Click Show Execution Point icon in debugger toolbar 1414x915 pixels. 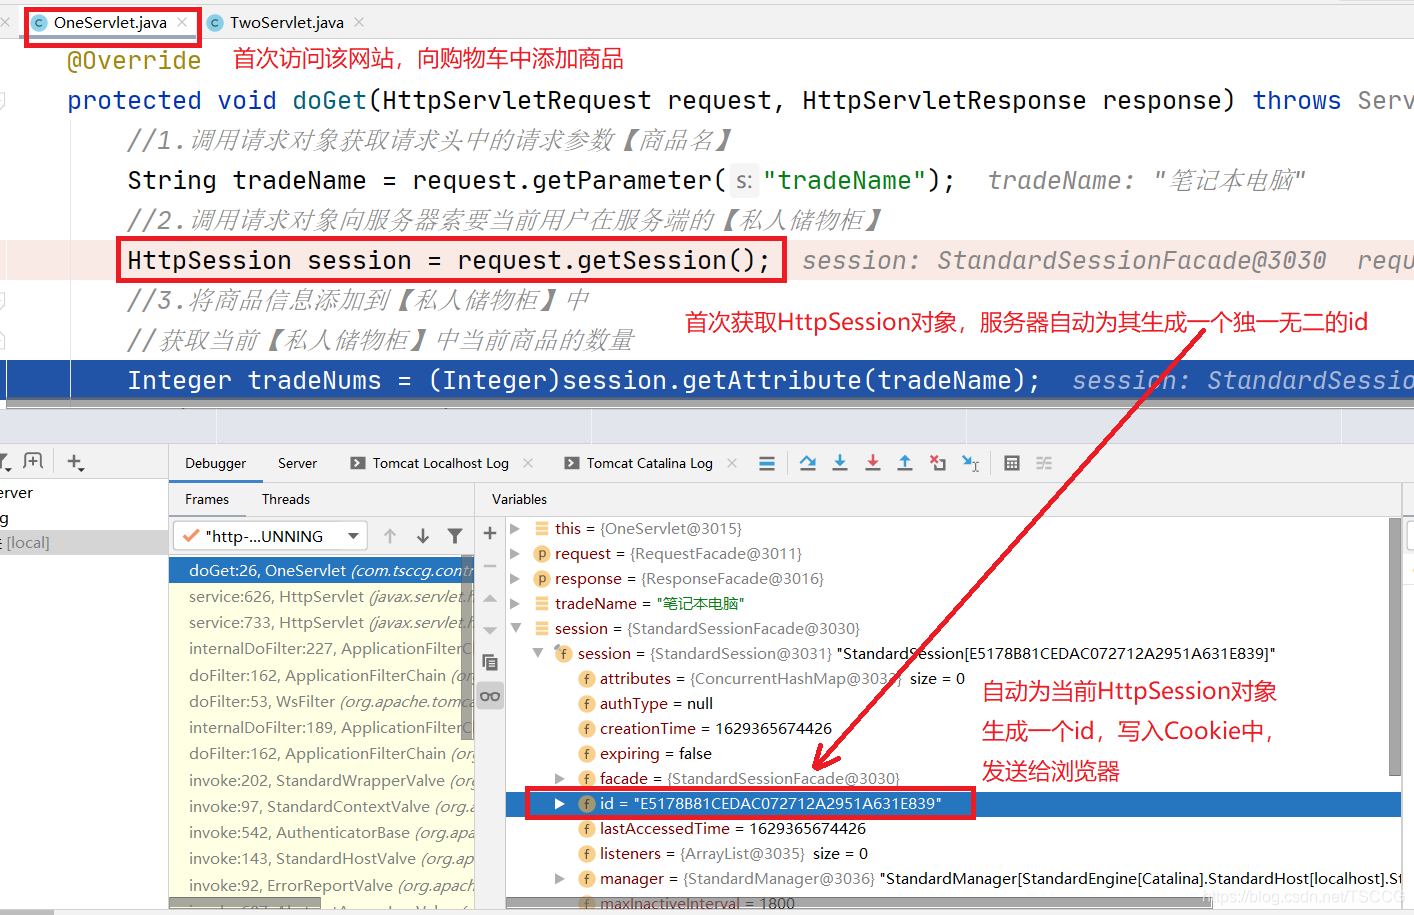[767, 463]
